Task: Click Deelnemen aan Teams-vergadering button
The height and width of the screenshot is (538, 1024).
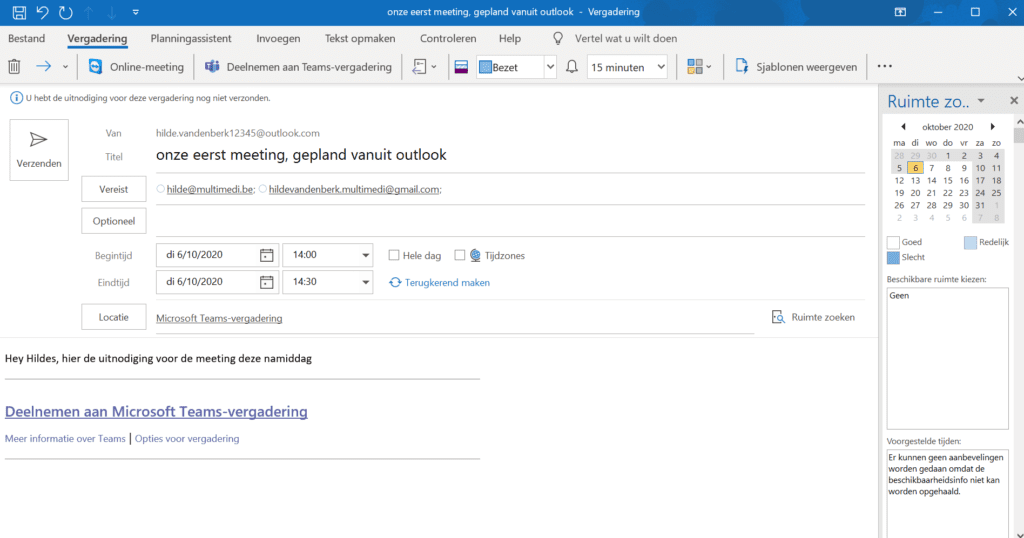Action: tap(298, 67)
